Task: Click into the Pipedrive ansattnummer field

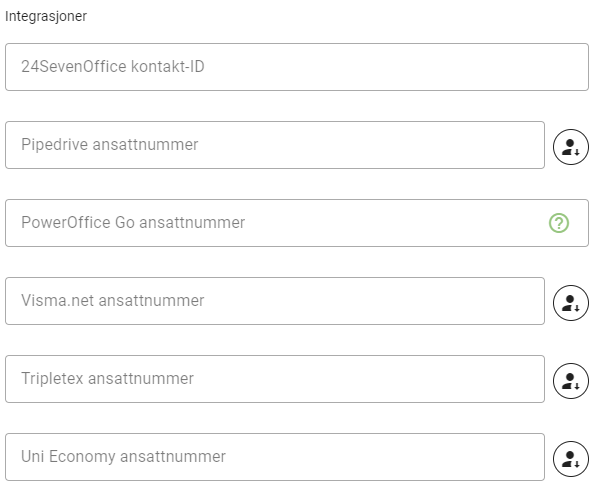Action: tap(275, 145)
